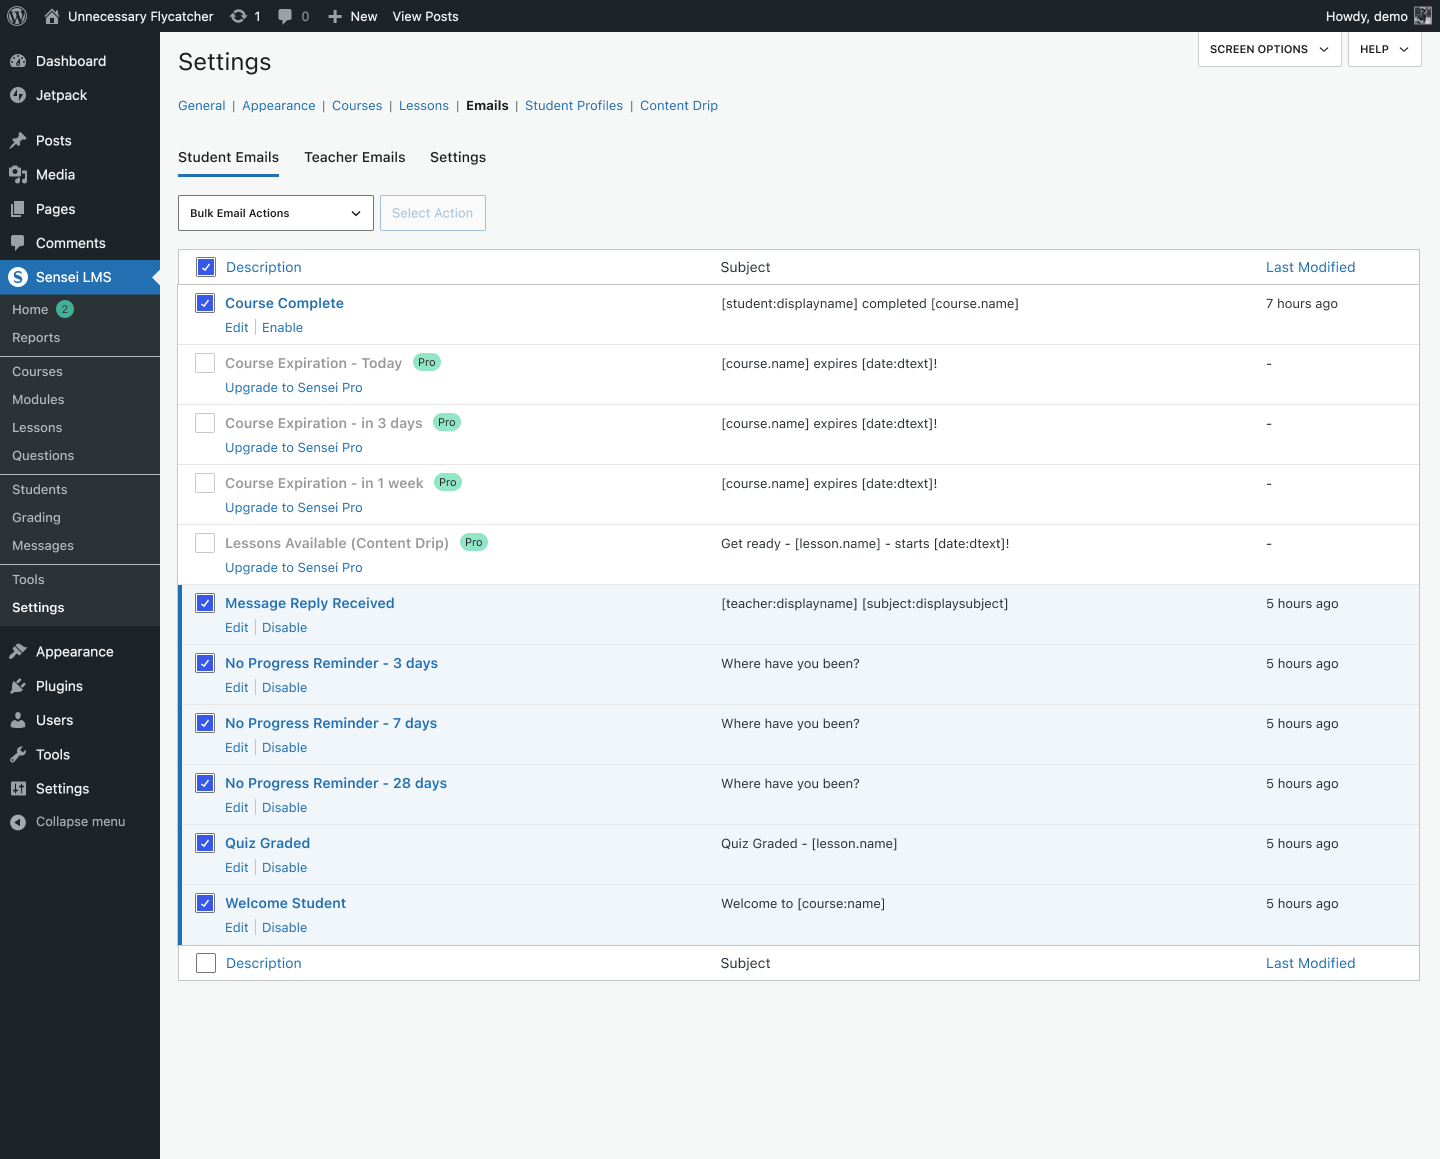Click the Plugins plug icon
This screenshot has width=1440, height=1159.
coord(19,686)
